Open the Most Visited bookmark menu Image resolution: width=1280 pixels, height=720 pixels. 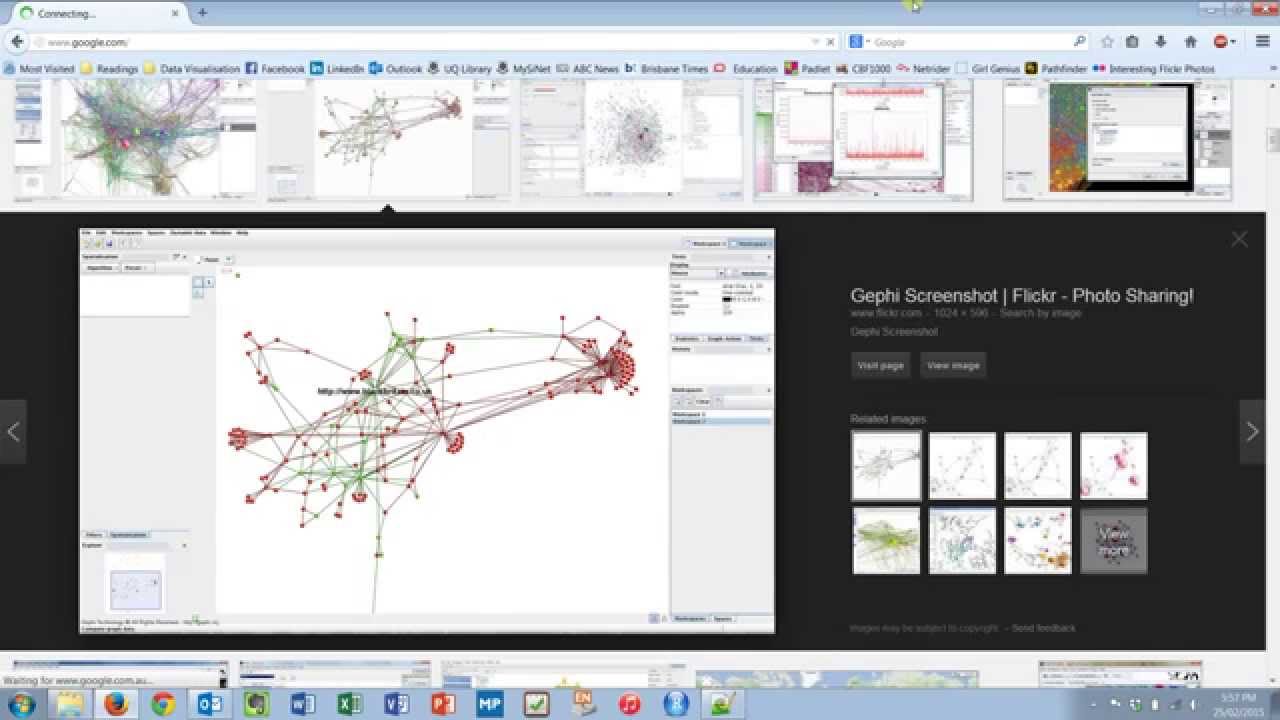pos(39,69)
